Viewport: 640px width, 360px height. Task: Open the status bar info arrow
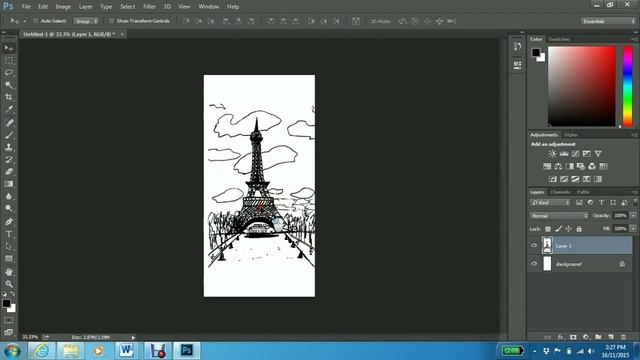click(133, 338)
